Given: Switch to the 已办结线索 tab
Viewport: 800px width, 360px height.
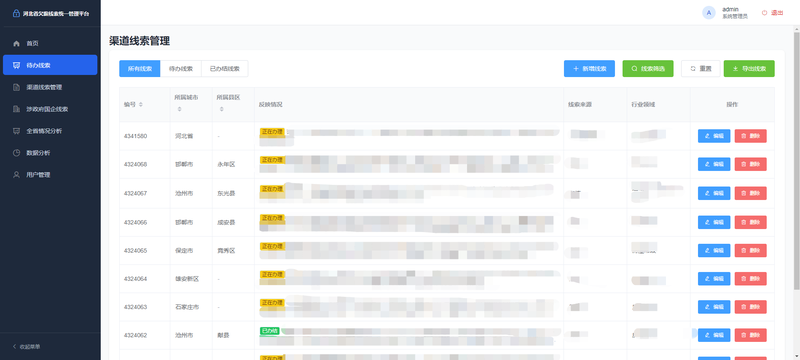Looking at the screenshot, I should pyautogui.click(x=224, y=69).
